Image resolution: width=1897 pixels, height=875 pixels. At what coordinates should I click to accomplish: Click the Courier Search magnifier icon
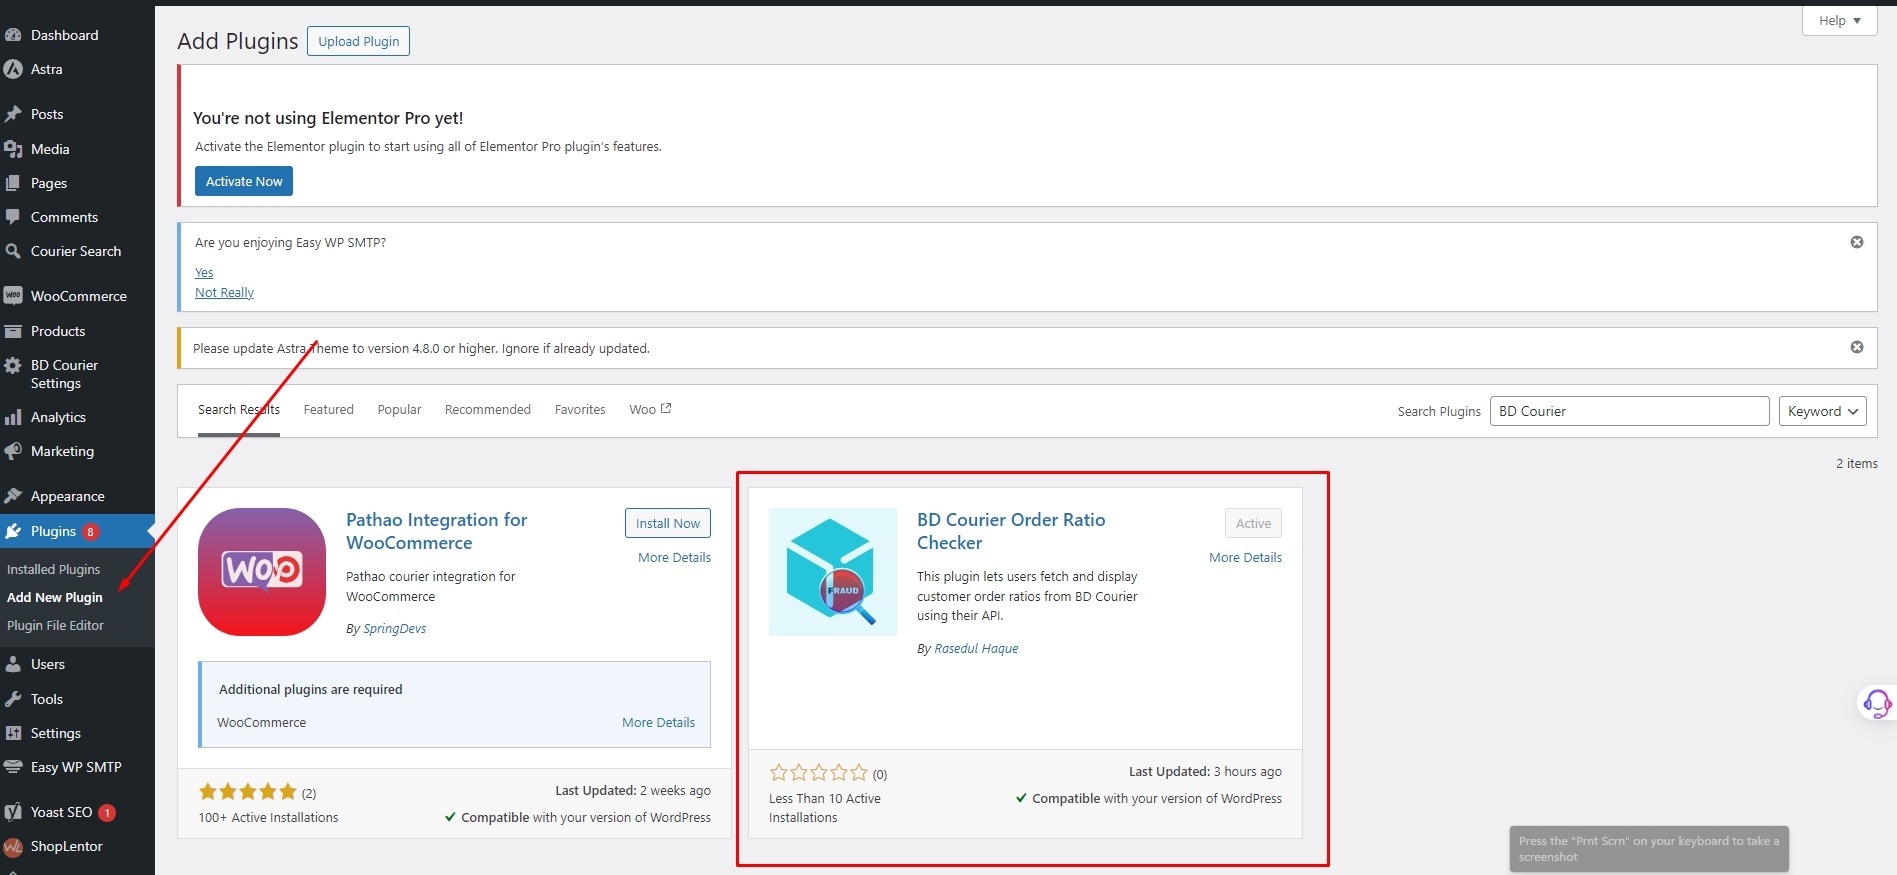[x=13, y=251]
